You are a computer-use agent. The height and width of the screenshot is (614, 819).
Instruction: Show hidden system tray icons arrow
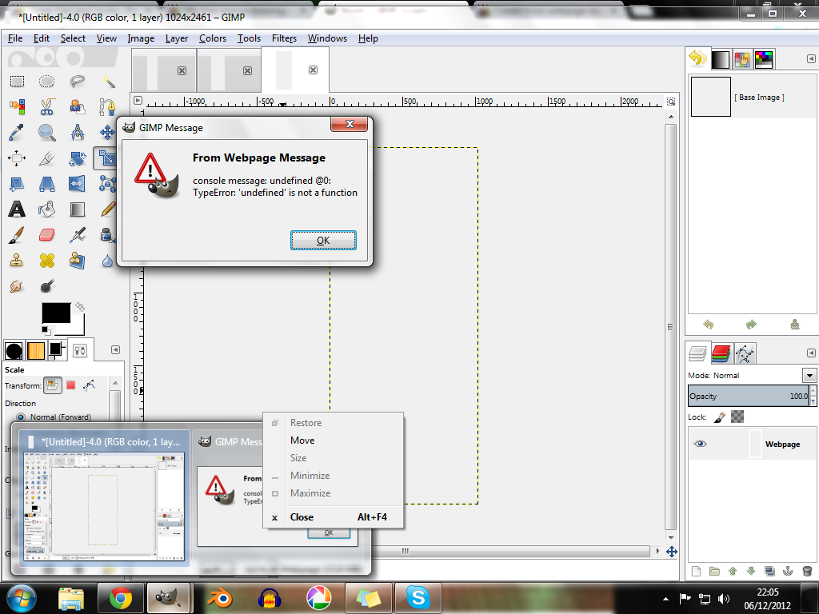coord(665,599)
